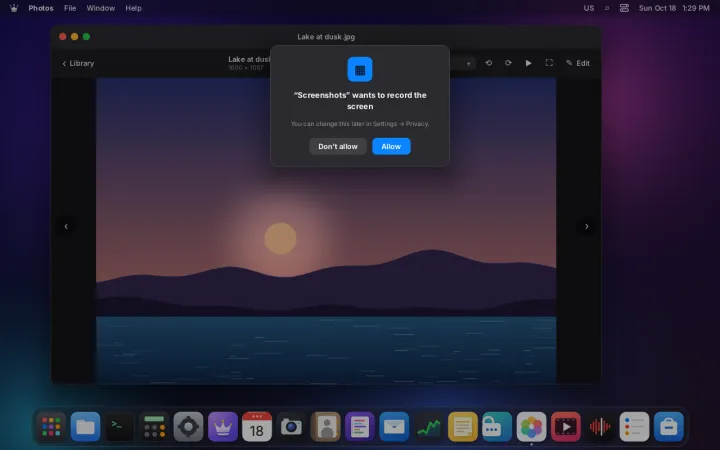Open the File menu
Image resolution: width=720 pixels, height=450 pixels.
tap(70, 8)
